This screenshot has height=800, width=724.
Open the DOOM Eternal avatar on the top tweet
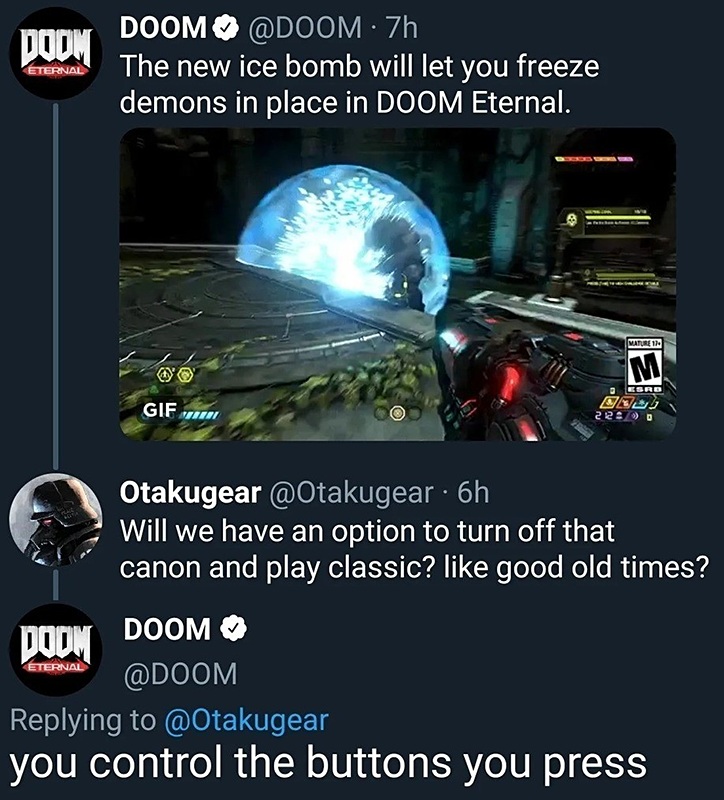(56, 54)
